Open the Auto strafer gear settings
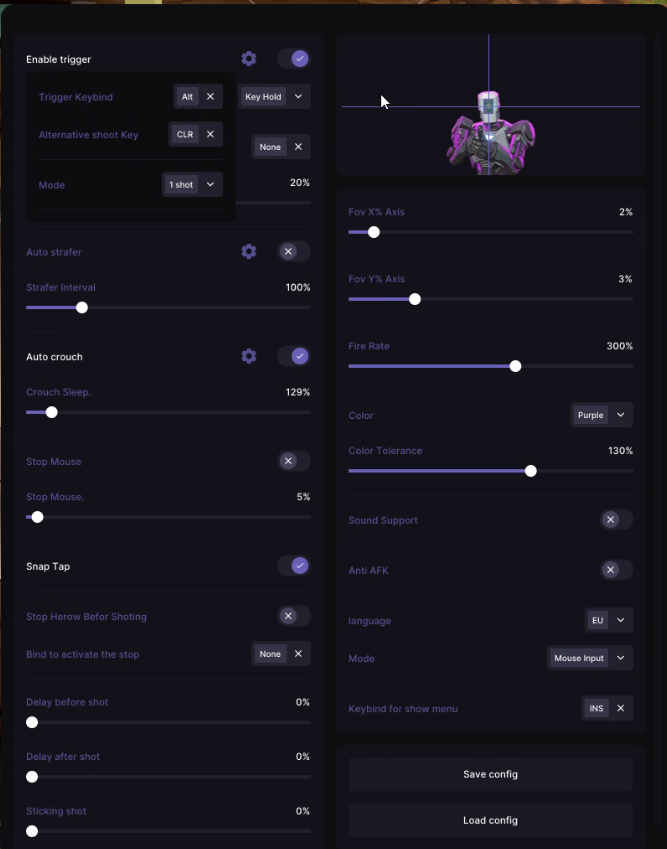This screenshot has width=667, height=849. click(249, 251)
